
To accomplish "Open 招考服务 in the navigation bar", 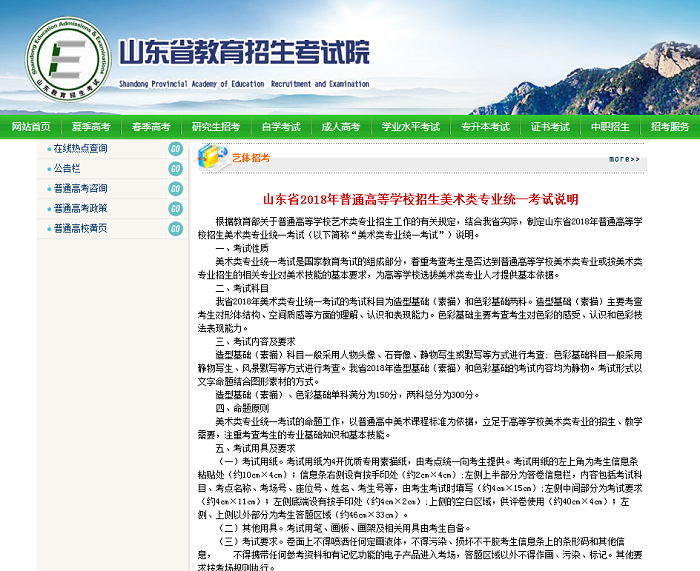I will (x=670, y=127).
